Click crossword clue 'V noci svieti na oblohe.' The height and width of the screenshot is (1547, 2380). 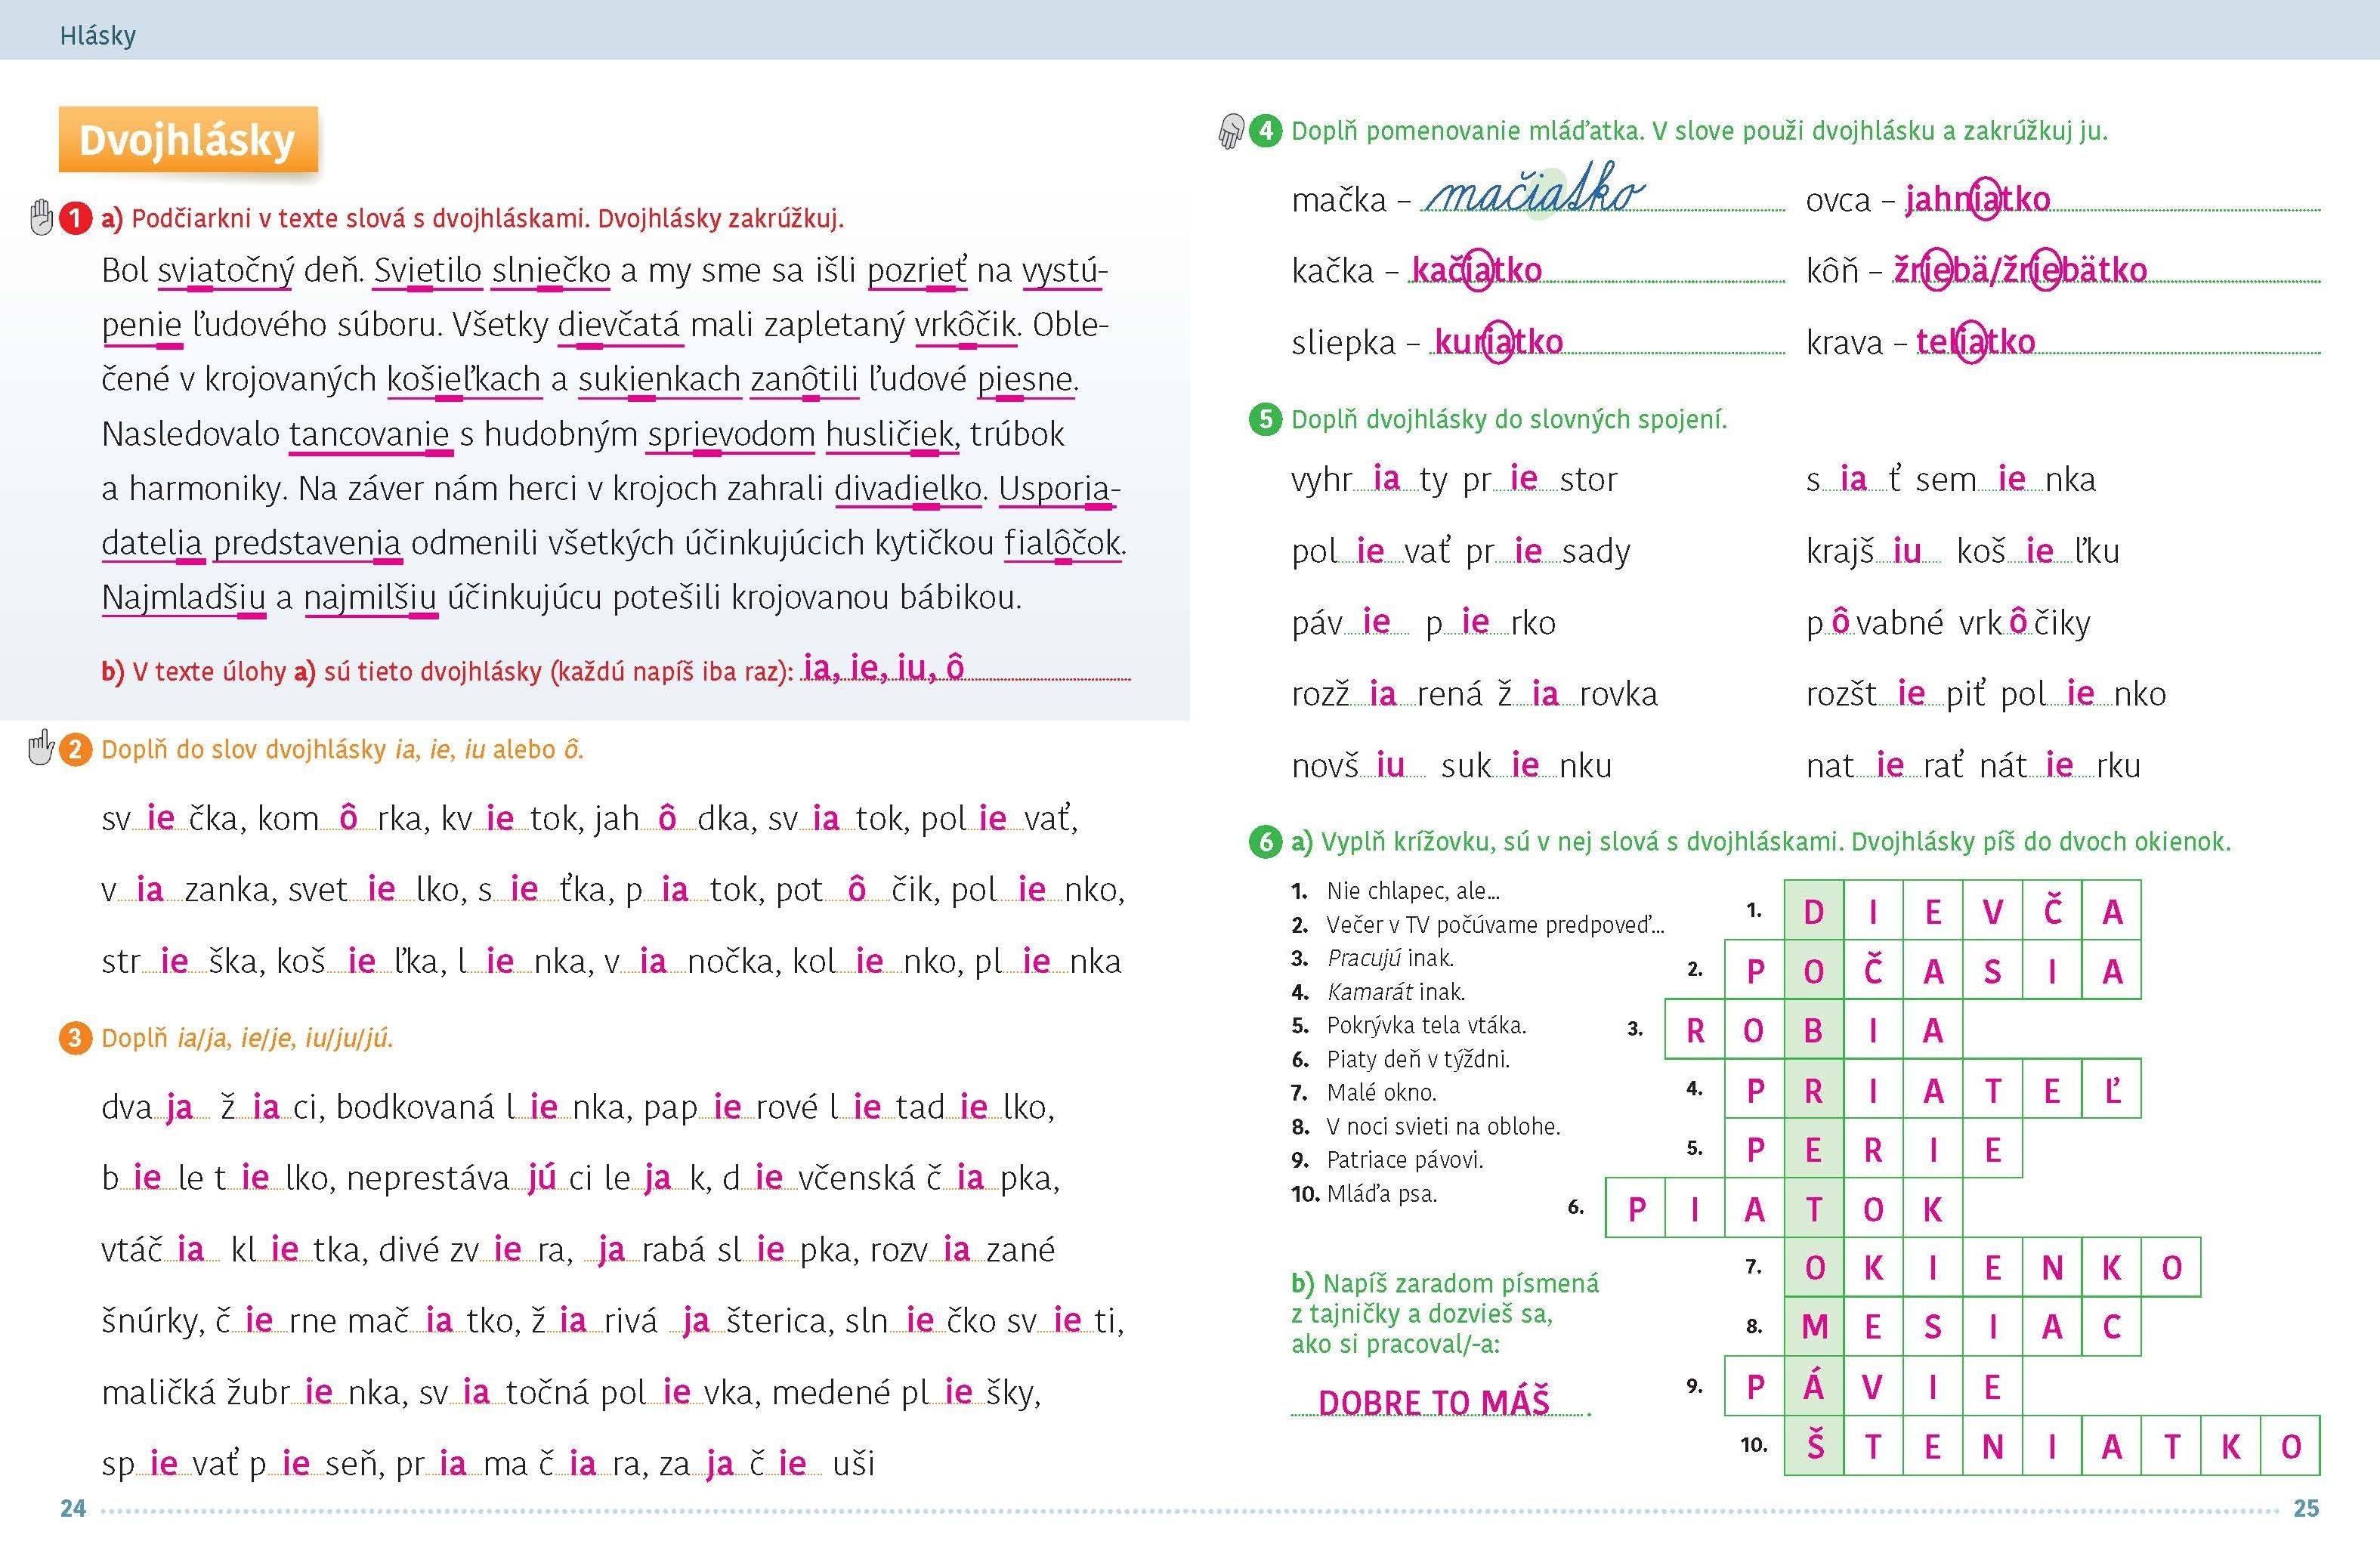pos(1443,1126)
